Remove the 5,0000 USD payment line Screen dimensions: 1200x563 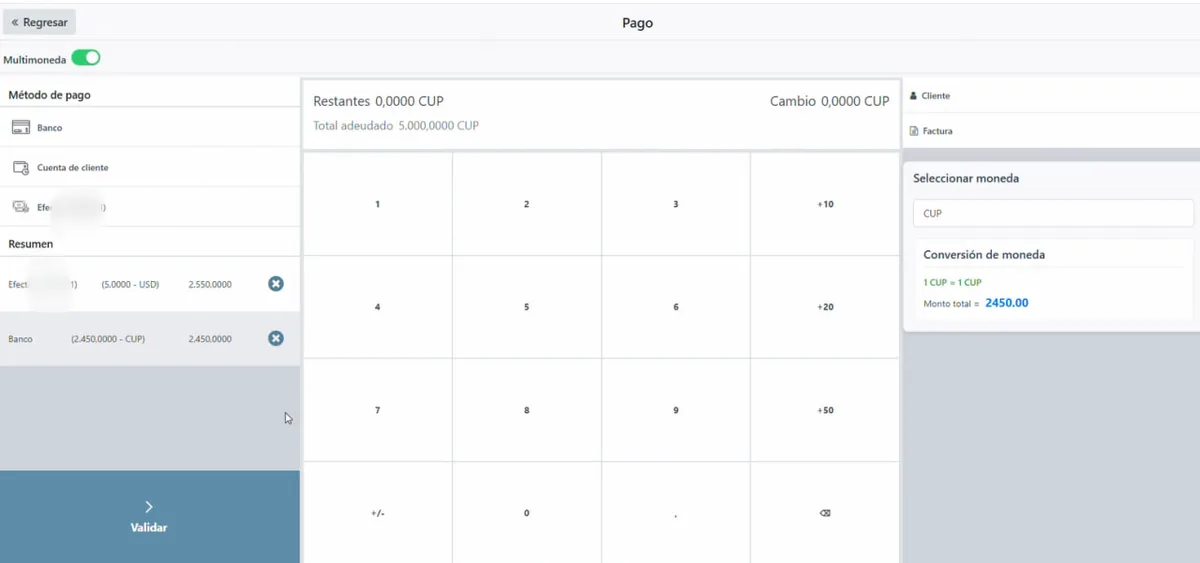tap(276, 284)
